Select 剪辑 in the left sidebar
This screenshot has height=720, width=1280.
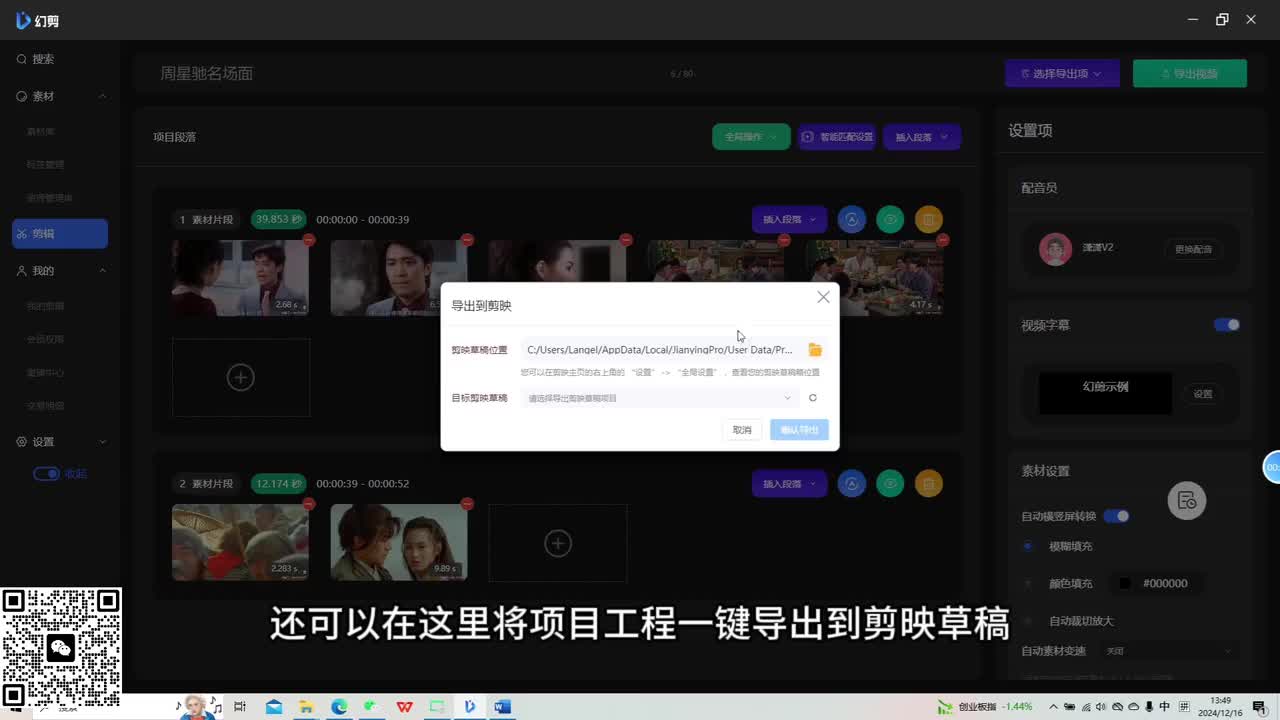coord(60,234)
